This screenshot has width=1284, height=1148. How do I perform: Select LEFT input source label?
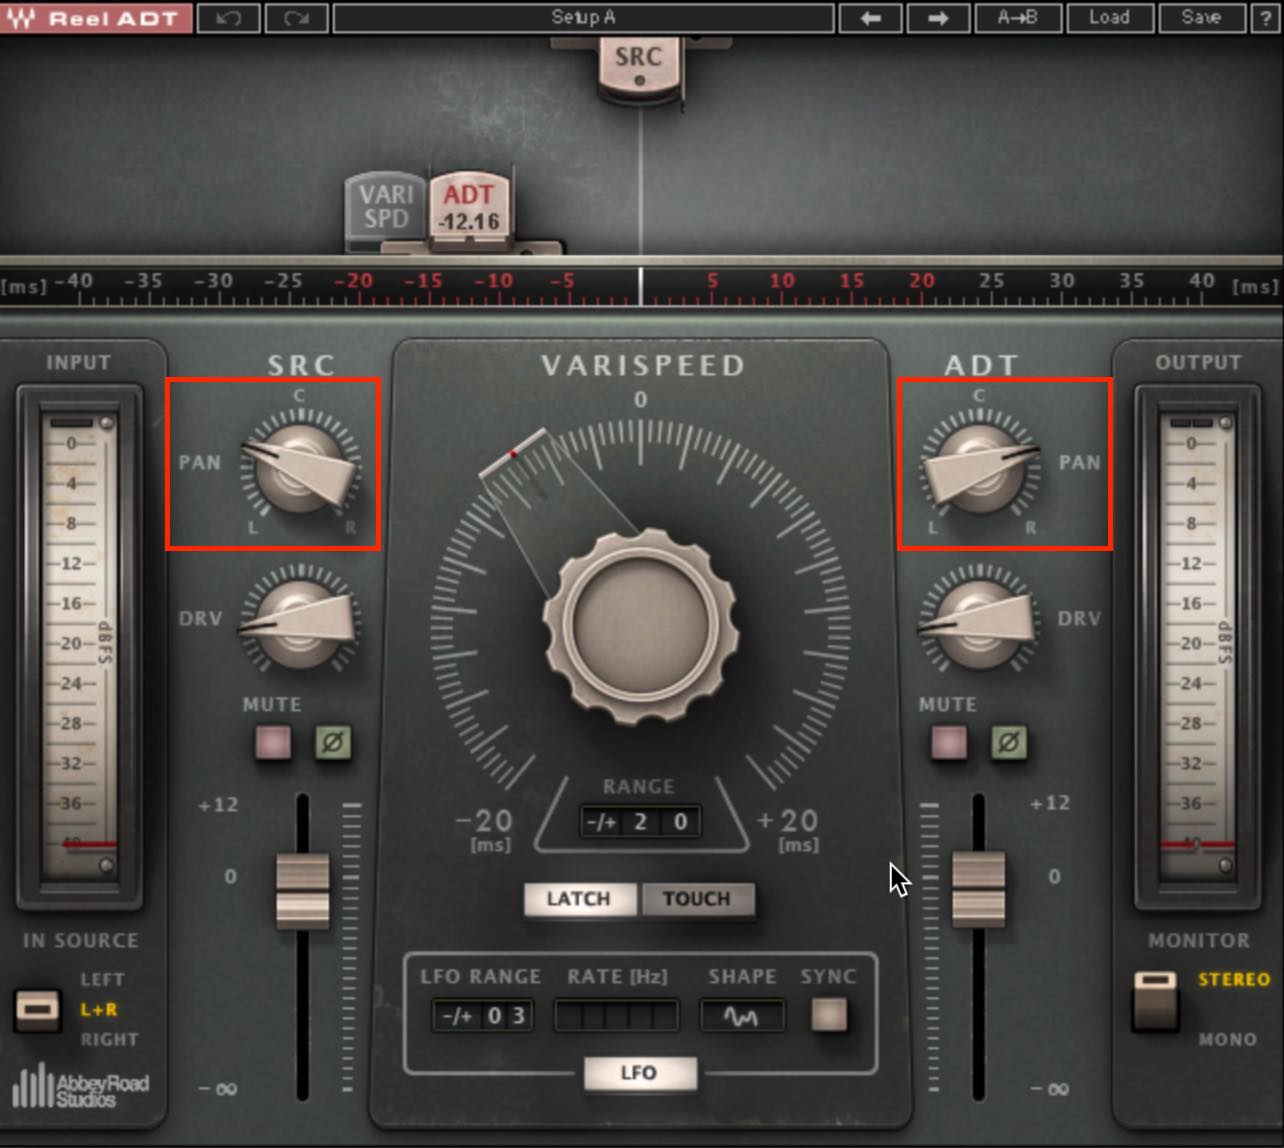[x=102, y=980]
